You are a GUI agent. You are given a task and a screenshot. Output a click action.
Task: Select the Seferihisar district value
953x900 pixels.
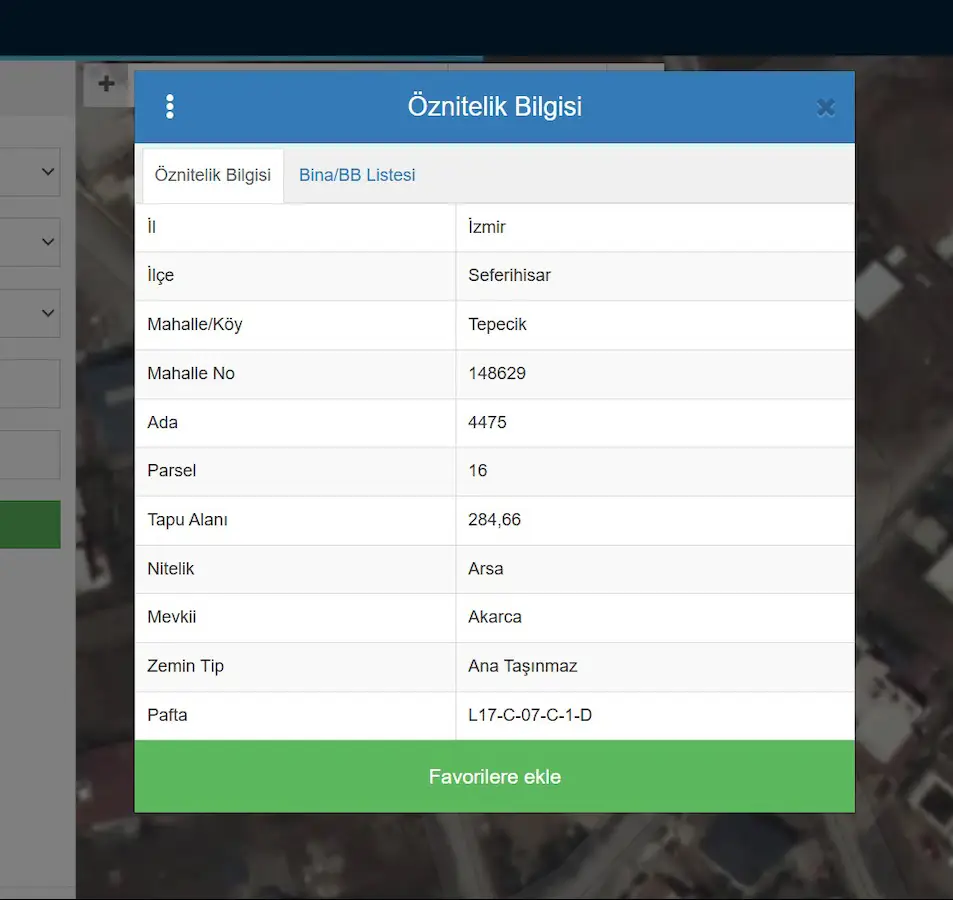[509, 275]
